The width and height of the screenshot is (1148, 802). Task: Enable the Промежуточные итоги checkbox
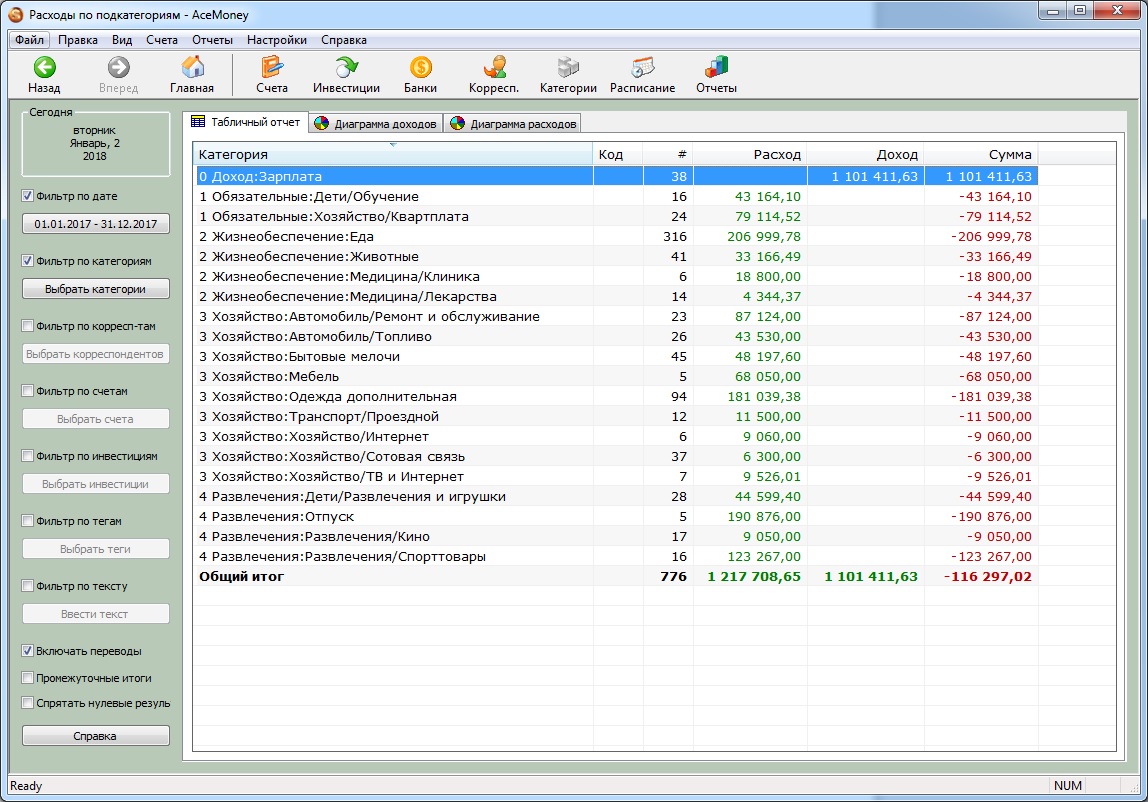[28, 677]
